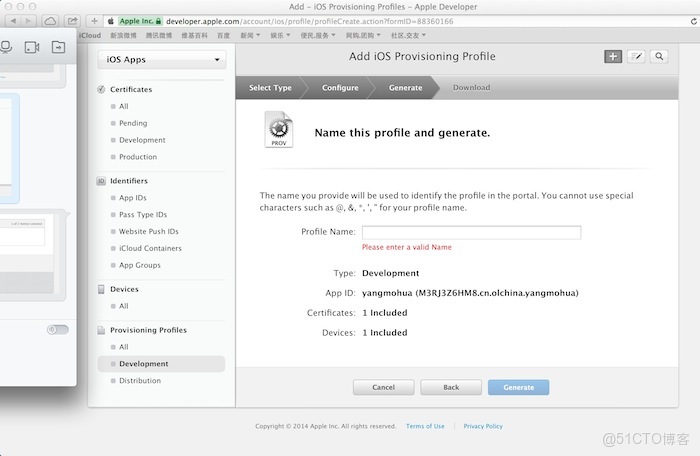Image resolution: width=700 pixels, height=456 pixels.
Task: Show All under Provisioning Profiles
Action: click(124, 347)
